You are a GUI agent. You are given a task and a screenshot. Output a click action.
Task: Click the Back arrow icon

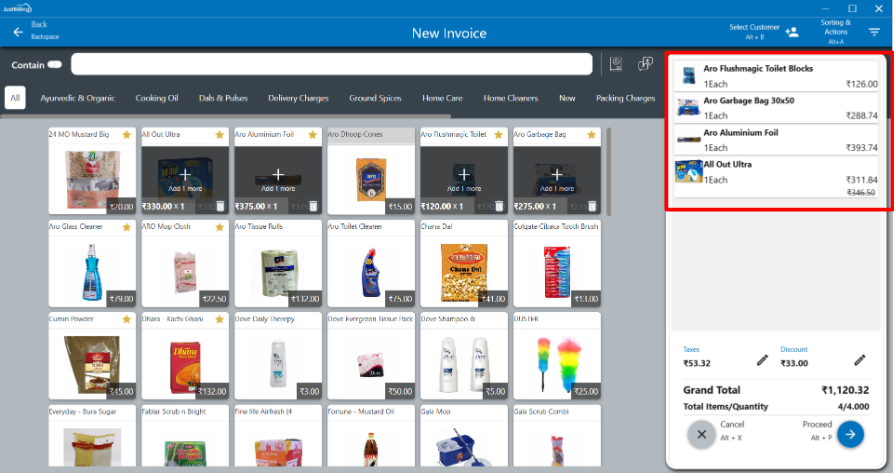pyautogui.click(x=18, y=32)
